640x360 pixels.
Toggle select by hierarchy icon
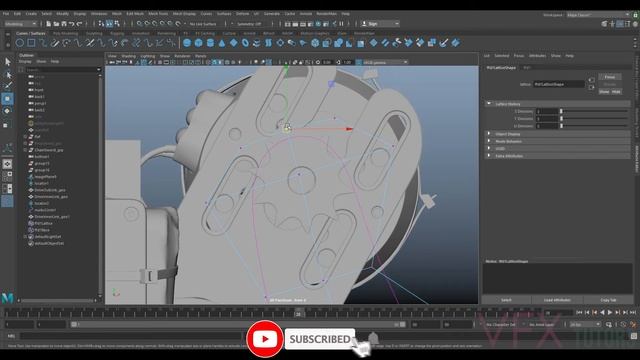click(x=101, y=24)
